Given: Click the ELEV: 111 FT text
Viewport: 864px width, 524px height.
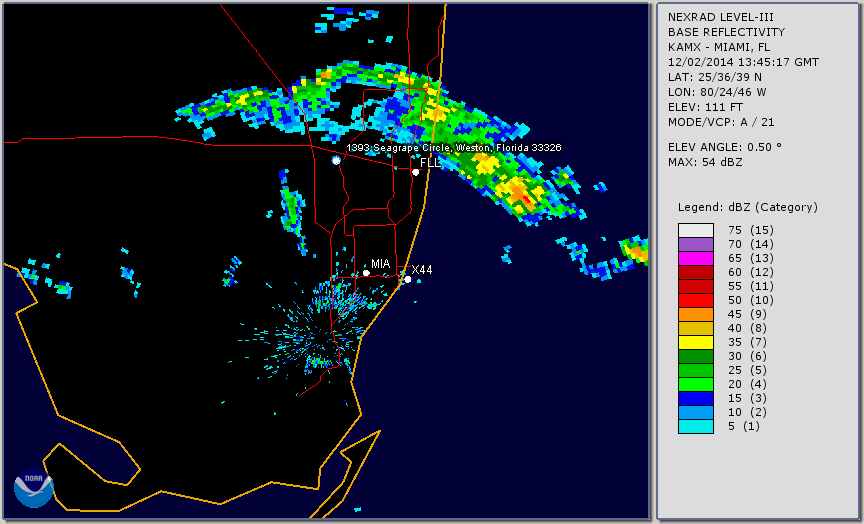Looking at the screenshot, I should click(x=705, y=107).
